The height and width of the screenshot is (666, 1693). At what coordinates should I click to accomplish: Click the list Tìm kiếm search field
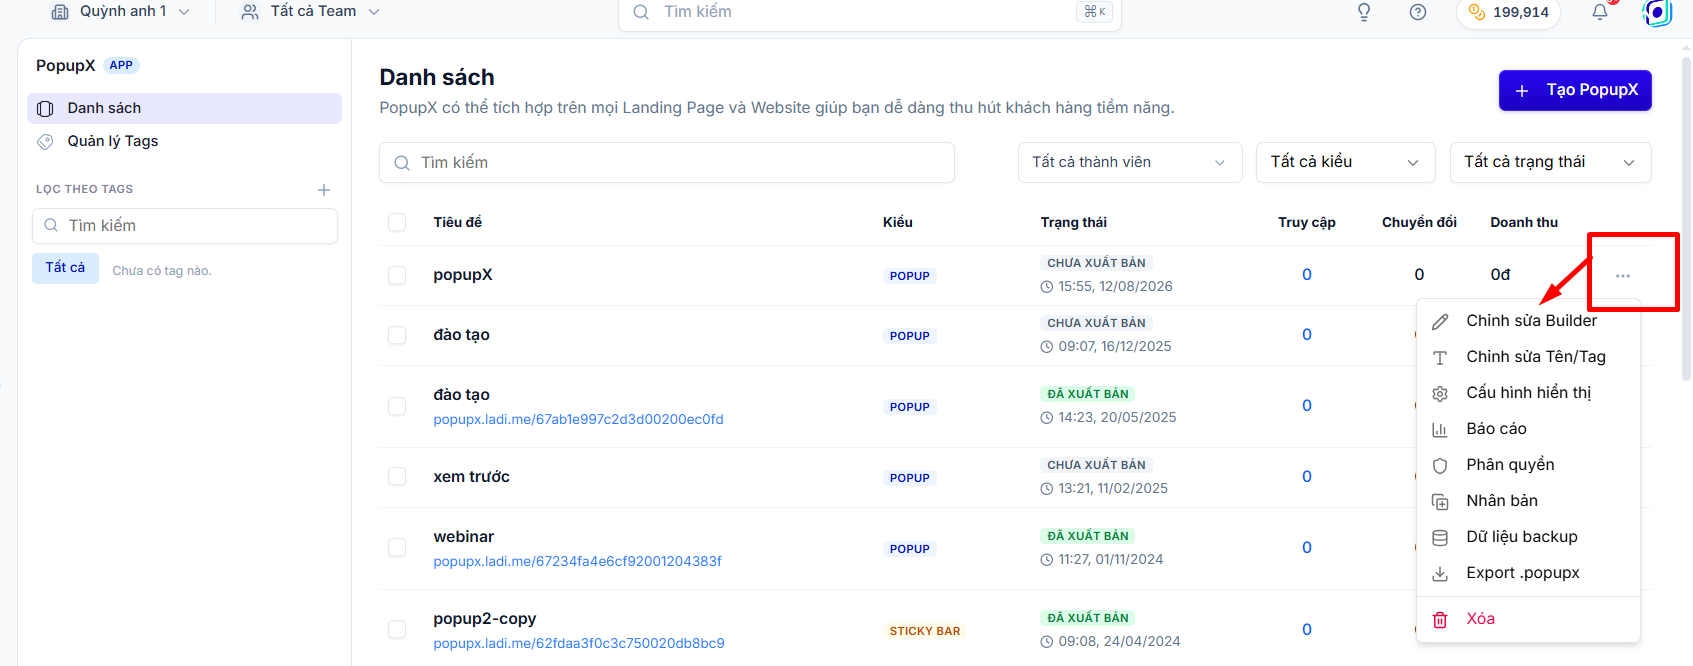pos(667,162)
